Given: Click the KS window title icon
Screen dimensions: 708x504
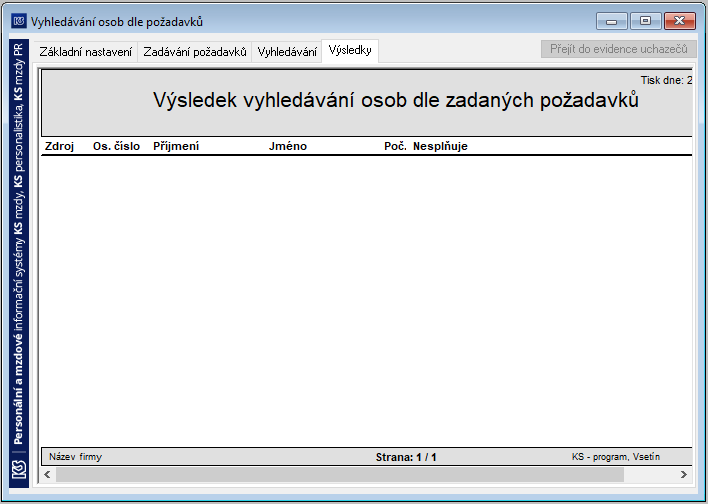Looking at the screenshot, I should tap(19, 21).
